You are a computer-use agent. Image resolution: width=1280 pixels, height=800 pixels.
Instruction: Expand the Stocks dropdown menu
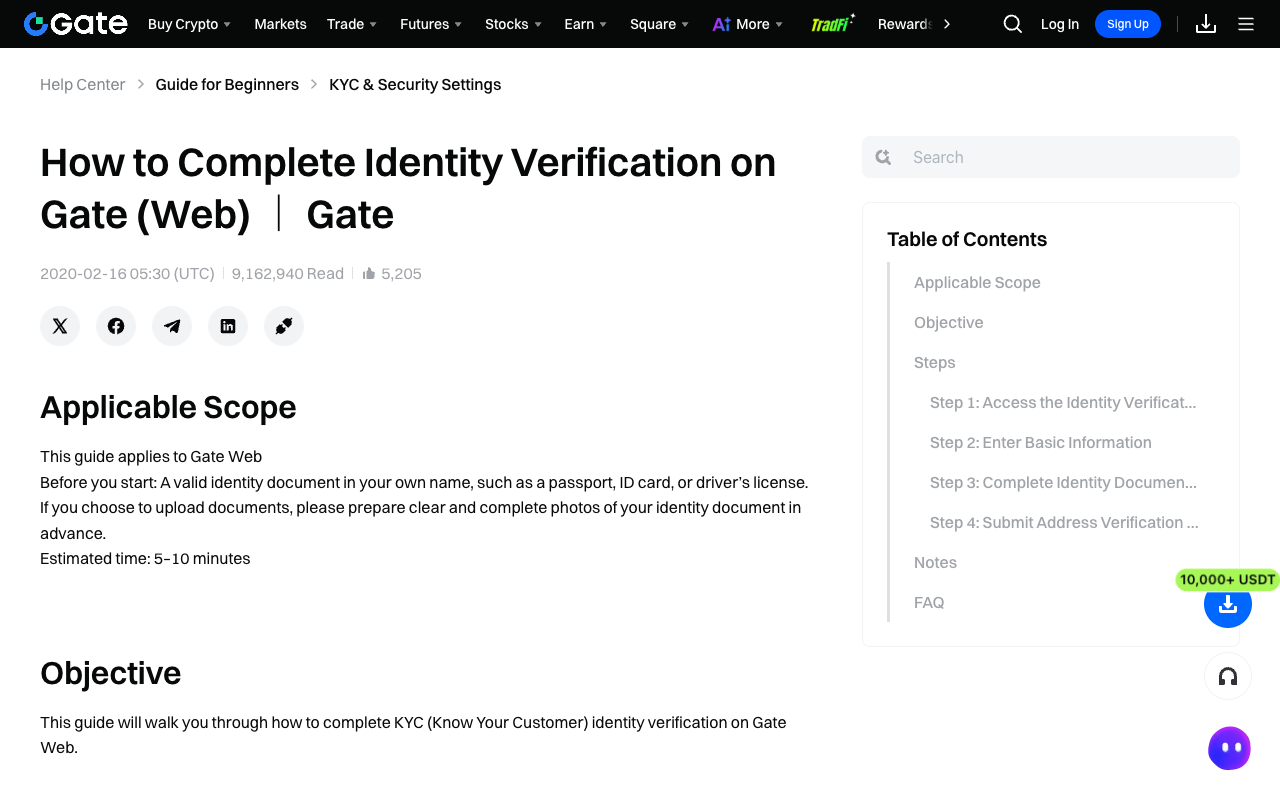[x=514, y=24]
